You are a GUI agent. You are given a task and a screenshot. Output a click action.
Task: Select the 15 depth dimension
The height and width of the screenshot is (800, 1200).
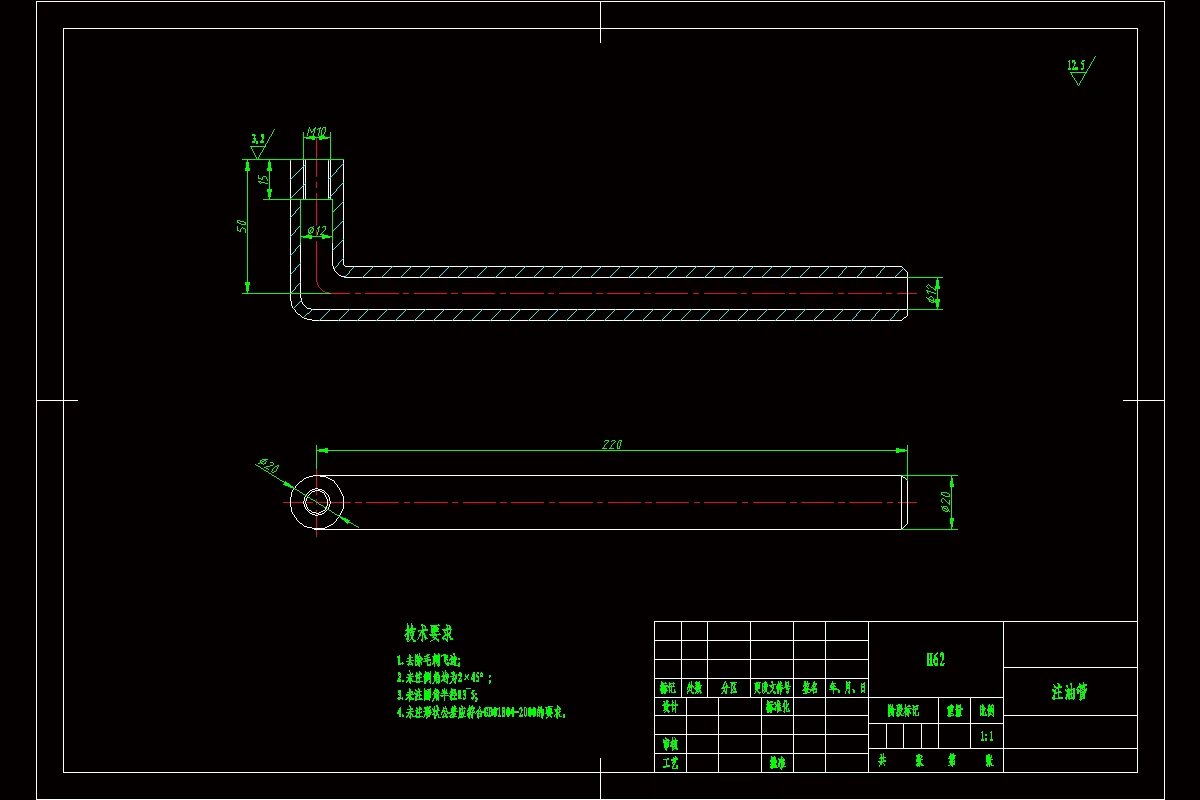pos(263,180)
